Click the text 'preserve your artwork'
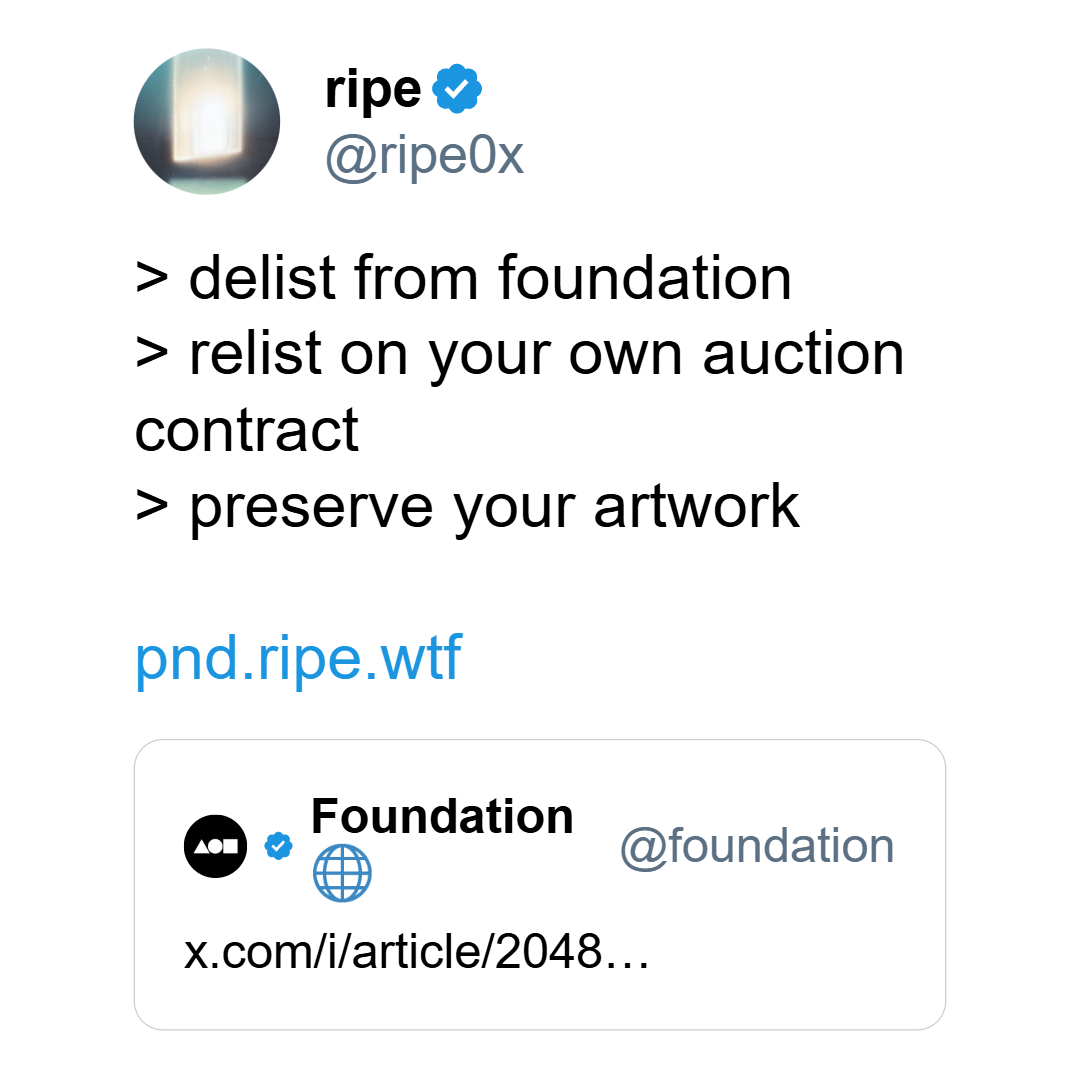1080x1080 pixels. [495, 508]
